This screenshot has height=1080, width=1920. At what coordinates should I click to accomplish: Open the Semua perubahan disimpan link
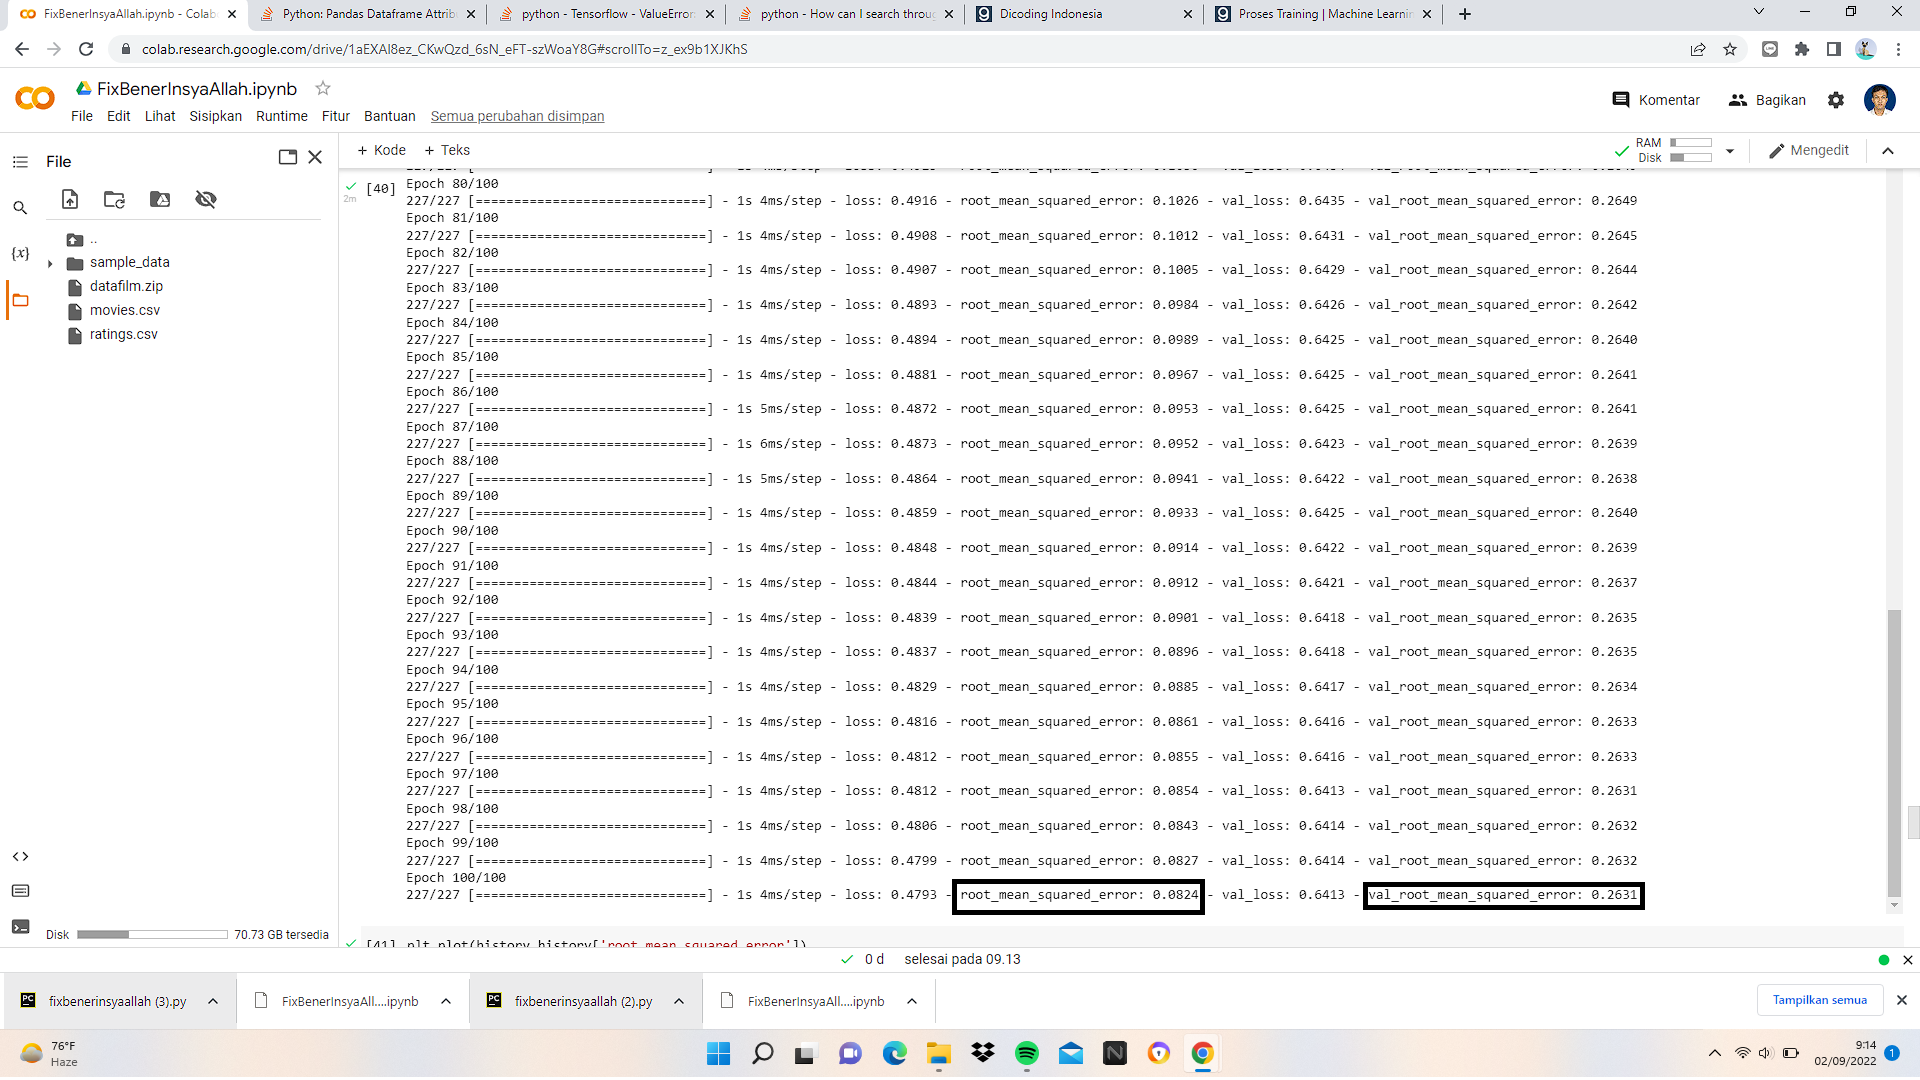pyautogui.click(x=517, y=116)
